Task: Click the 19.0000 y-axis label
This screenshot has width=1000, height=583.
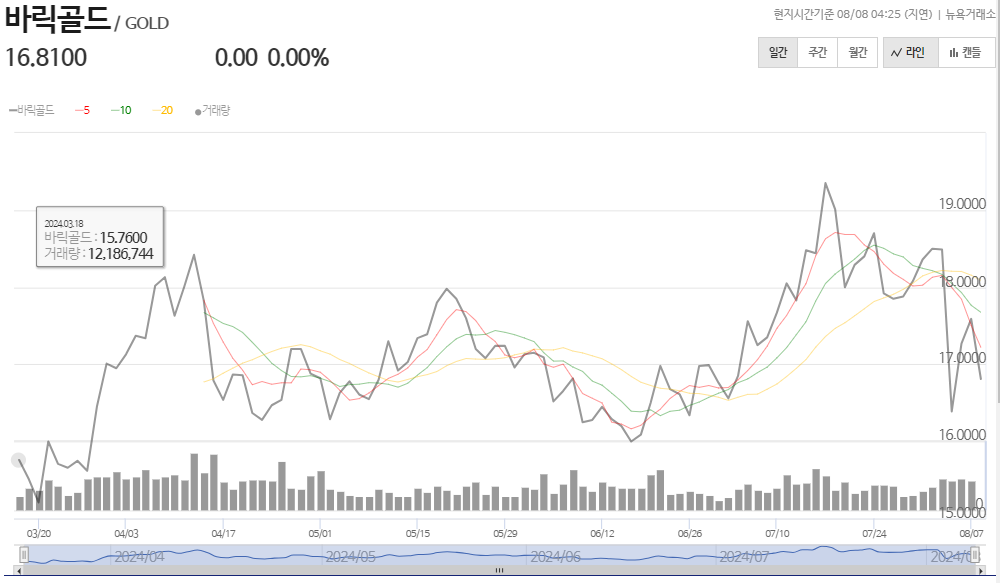Action: pos(962,203)
